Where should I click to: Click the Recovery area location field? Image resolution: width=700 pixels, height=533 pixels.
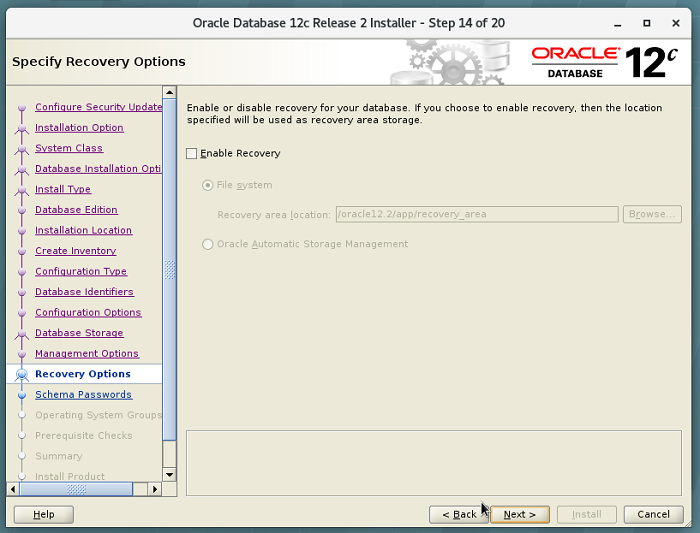click(476, 214)
